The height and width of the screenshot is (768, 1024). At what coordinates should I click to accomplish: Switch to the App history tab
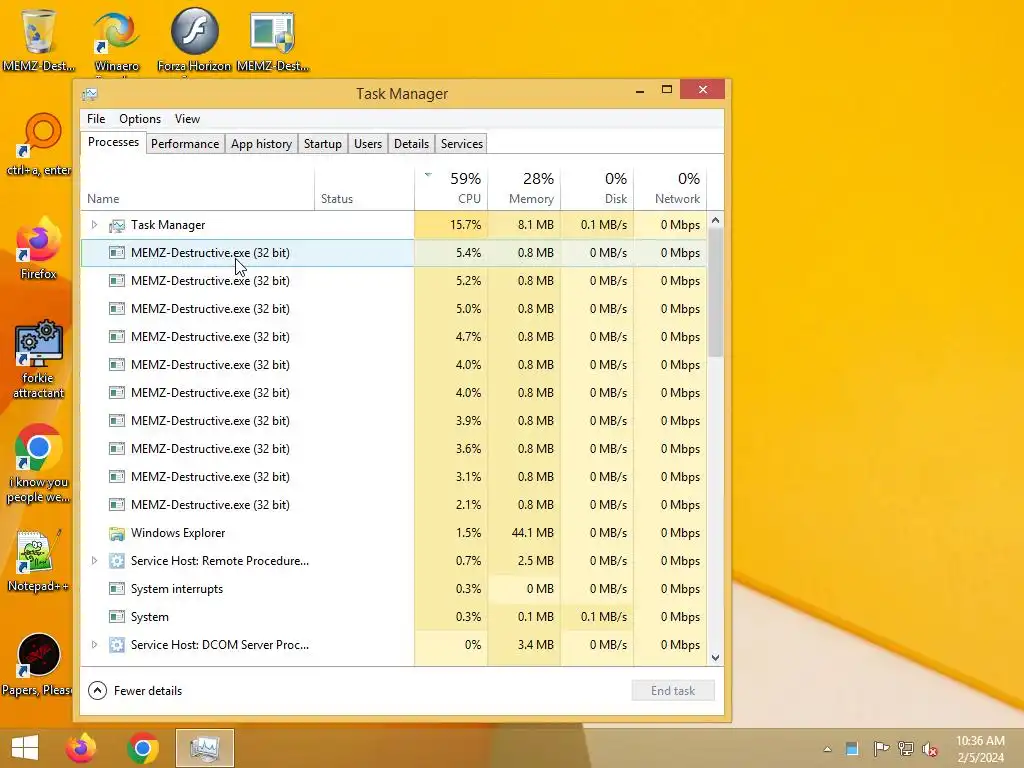261,144
